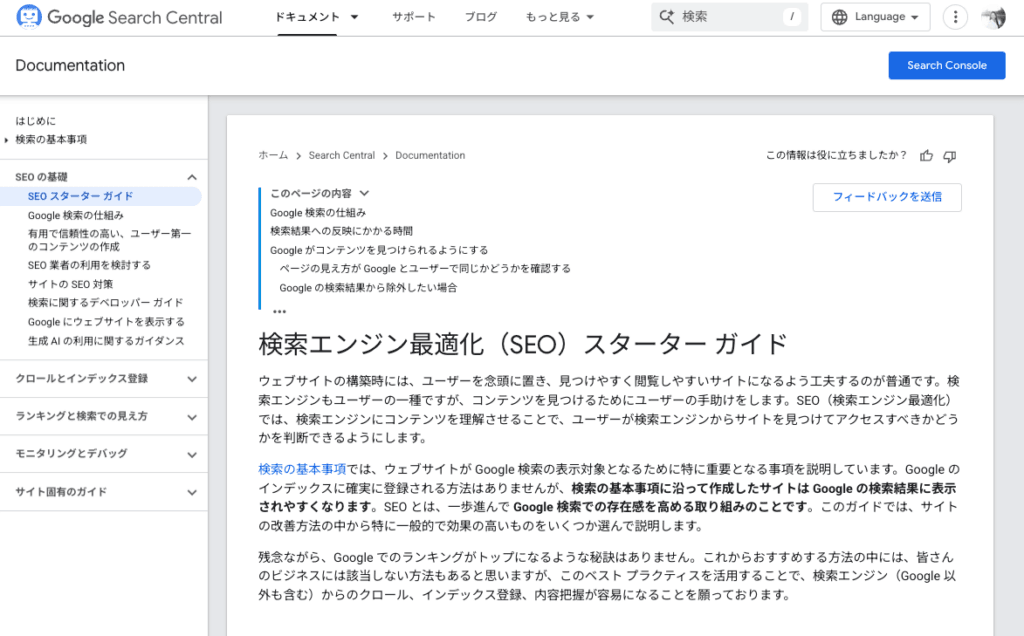The width and height of the screenshot is (1024, 636).
Task: Jump to 検索結果への反映にかかる時間 section
Action: point(342,231)
